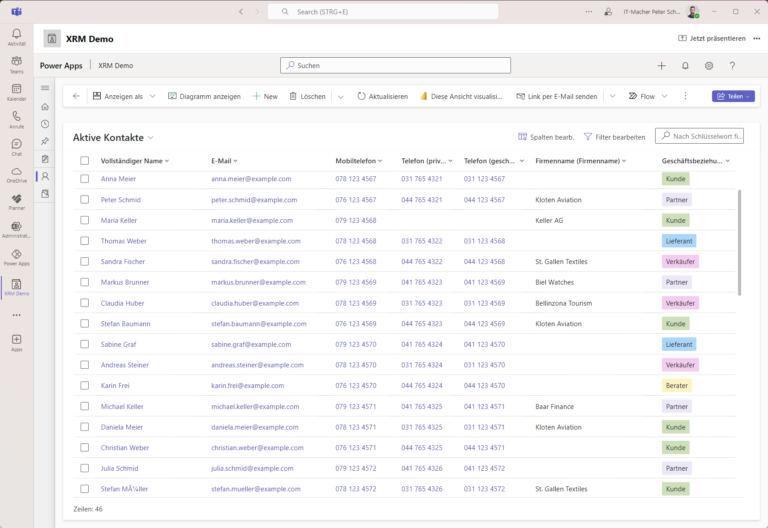Expand the Aktive Kontakte view selector

[x=151, y=137]
